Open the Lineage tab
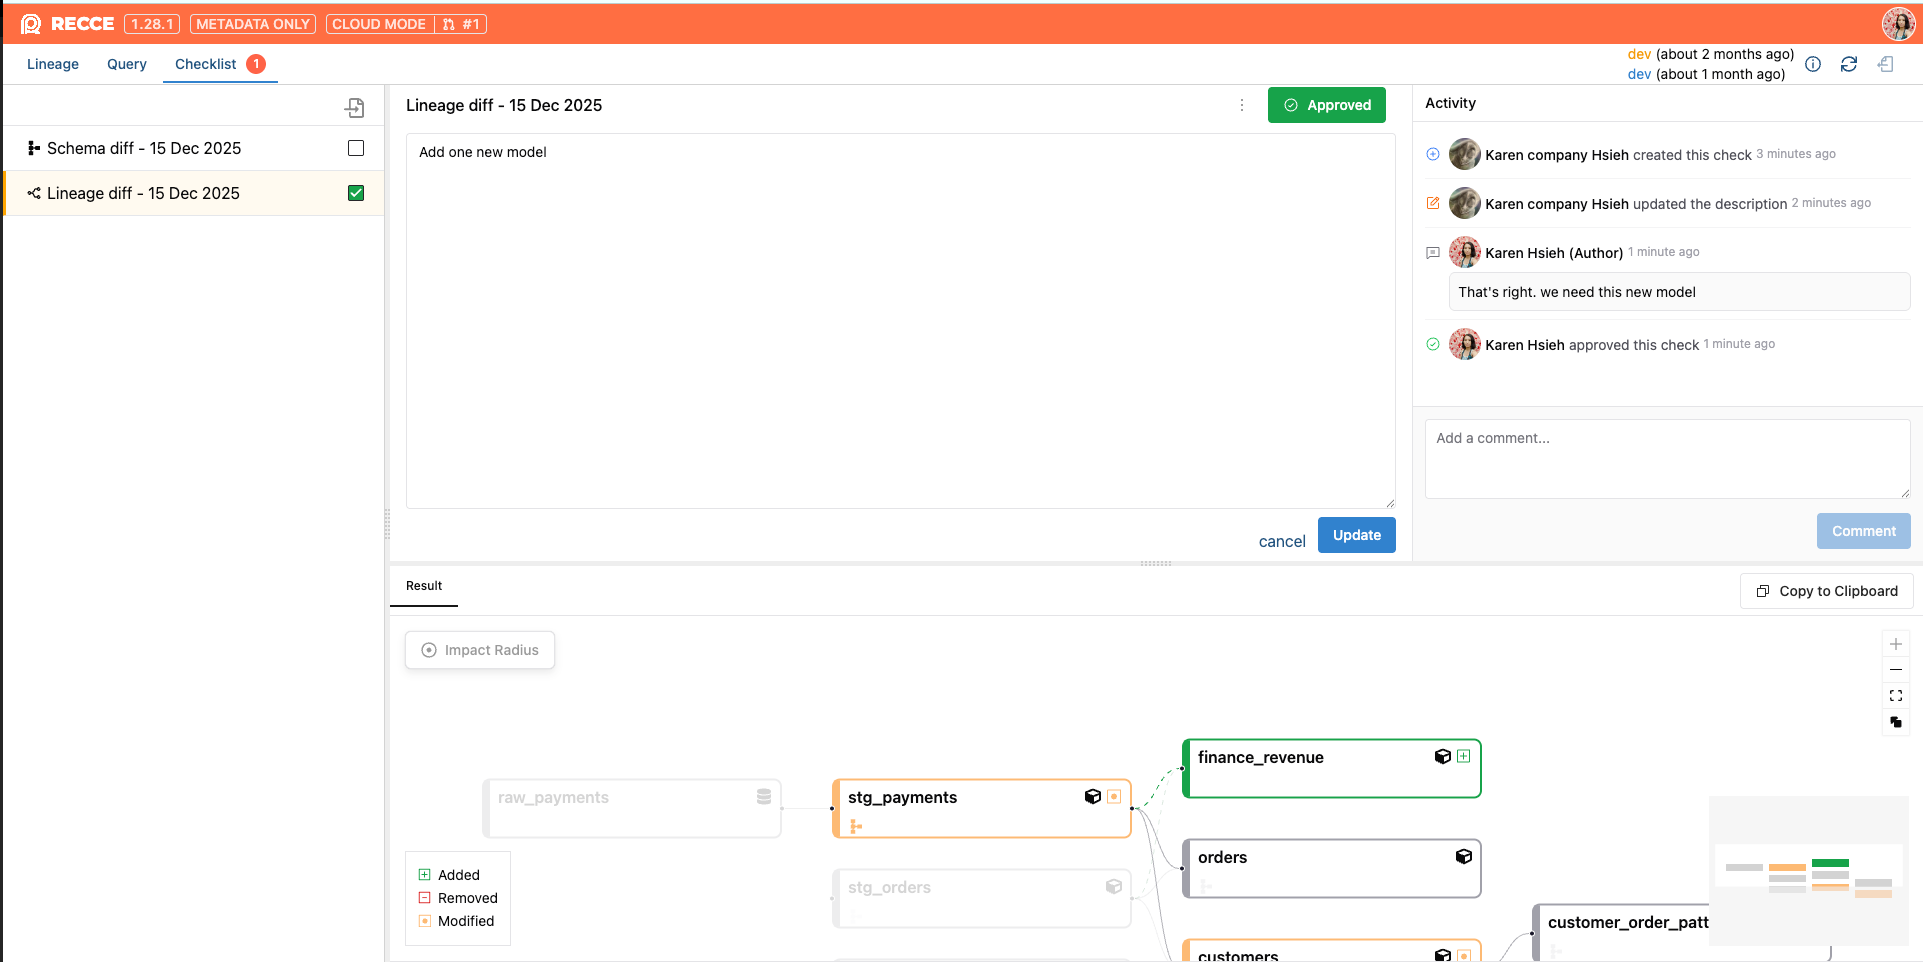 click(52, 63)
